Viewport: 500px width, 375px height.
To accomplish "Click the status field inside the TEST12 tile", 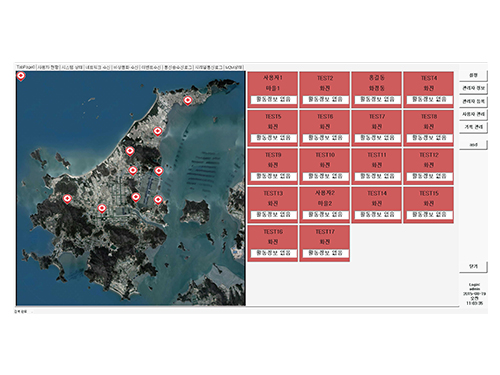I will click(x=429, y=176).
